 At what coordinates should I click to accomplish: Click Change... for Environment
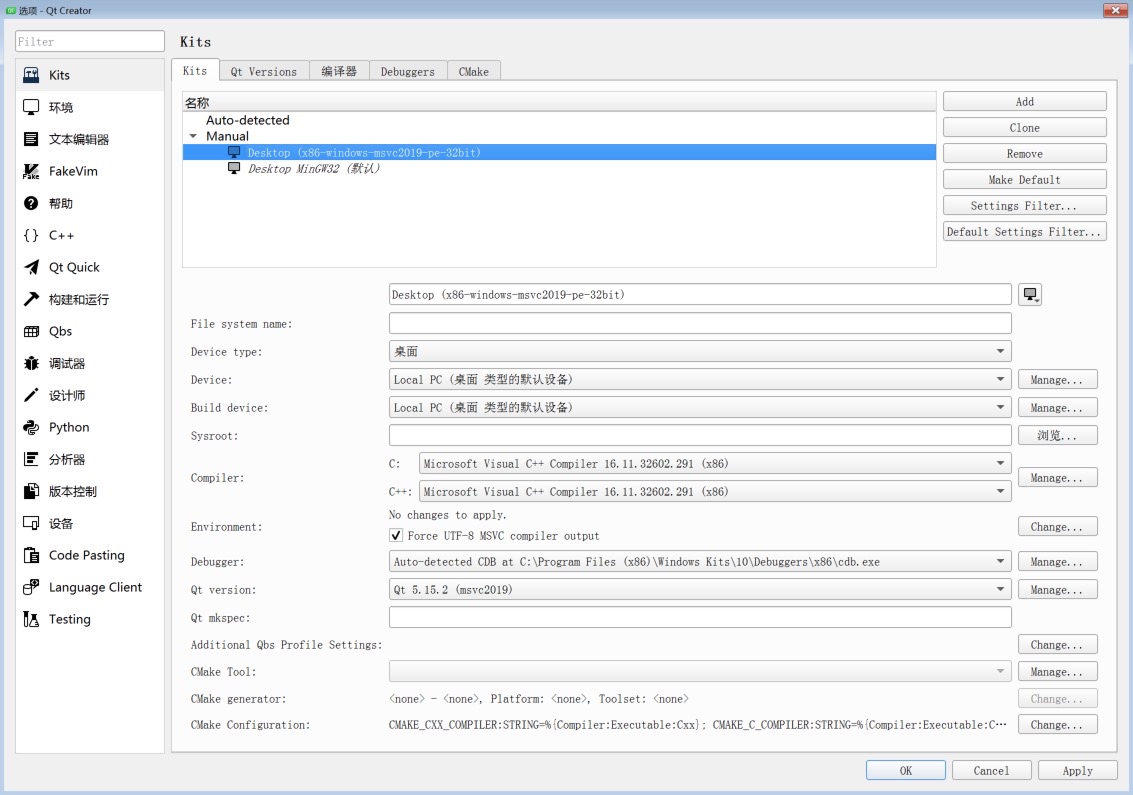(1058, 527)
